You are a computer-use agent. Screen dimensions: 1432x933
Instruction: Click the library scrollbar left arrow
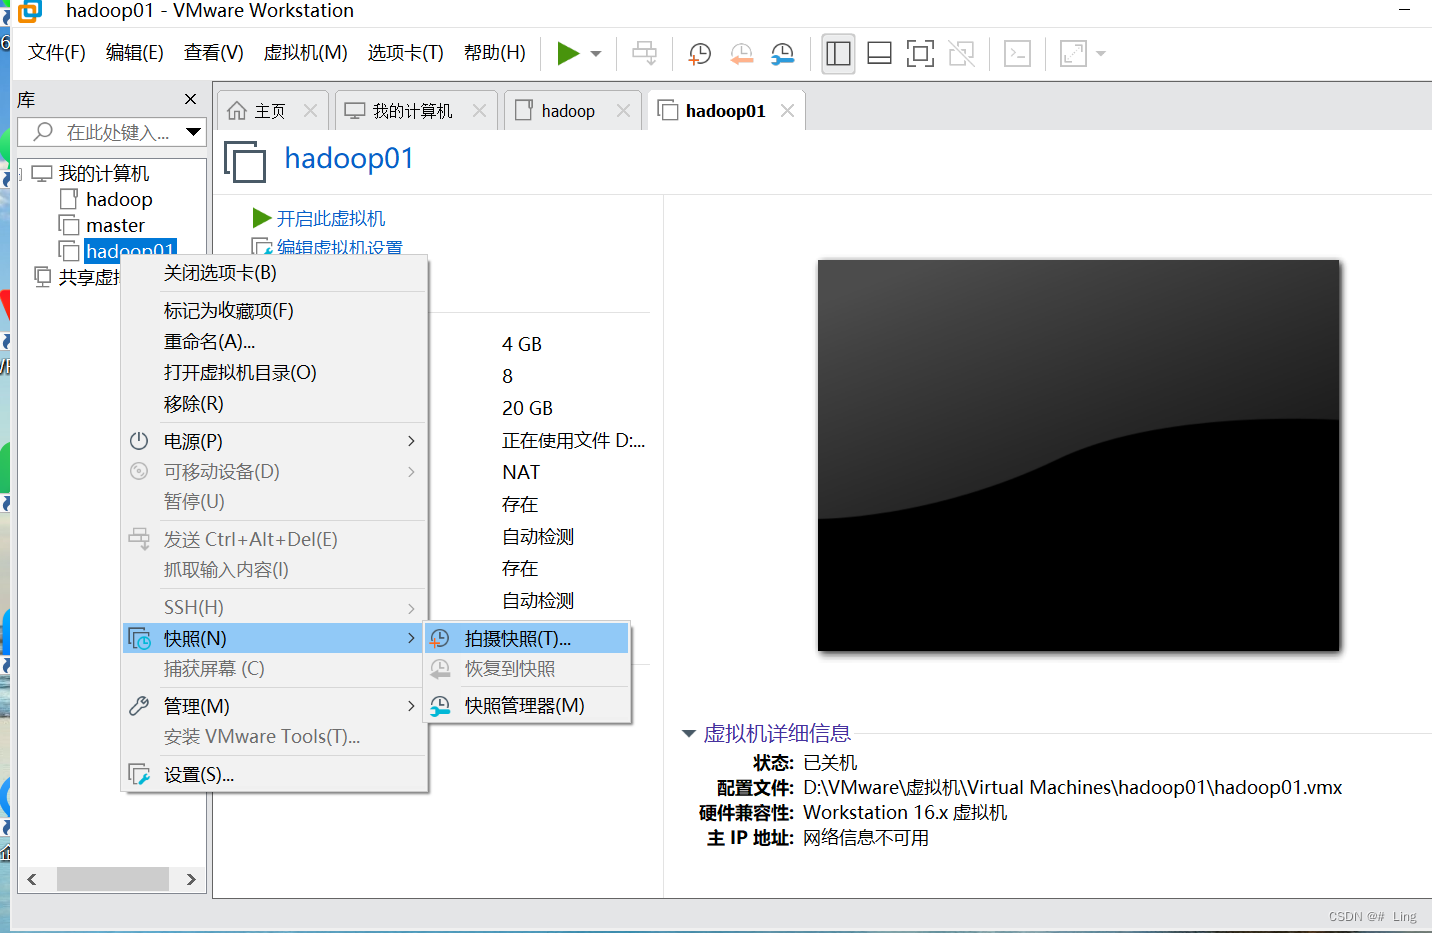point(32,879)
